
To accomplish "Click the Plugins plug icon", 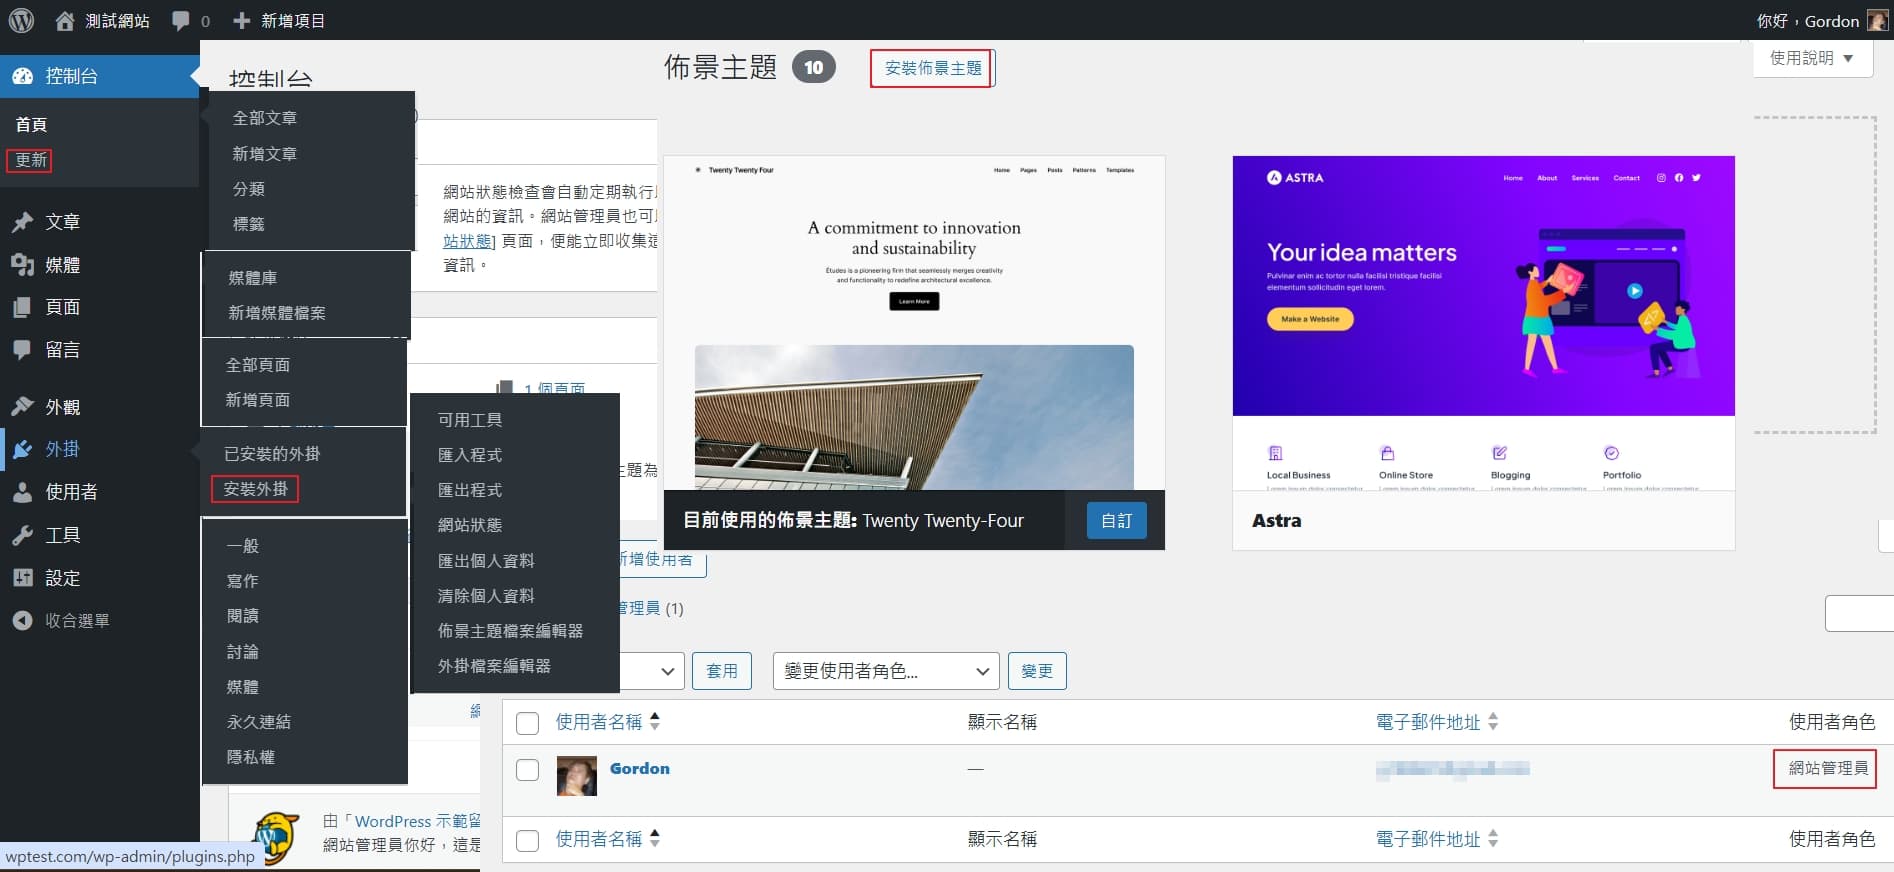I will click(x=22, y=449).
